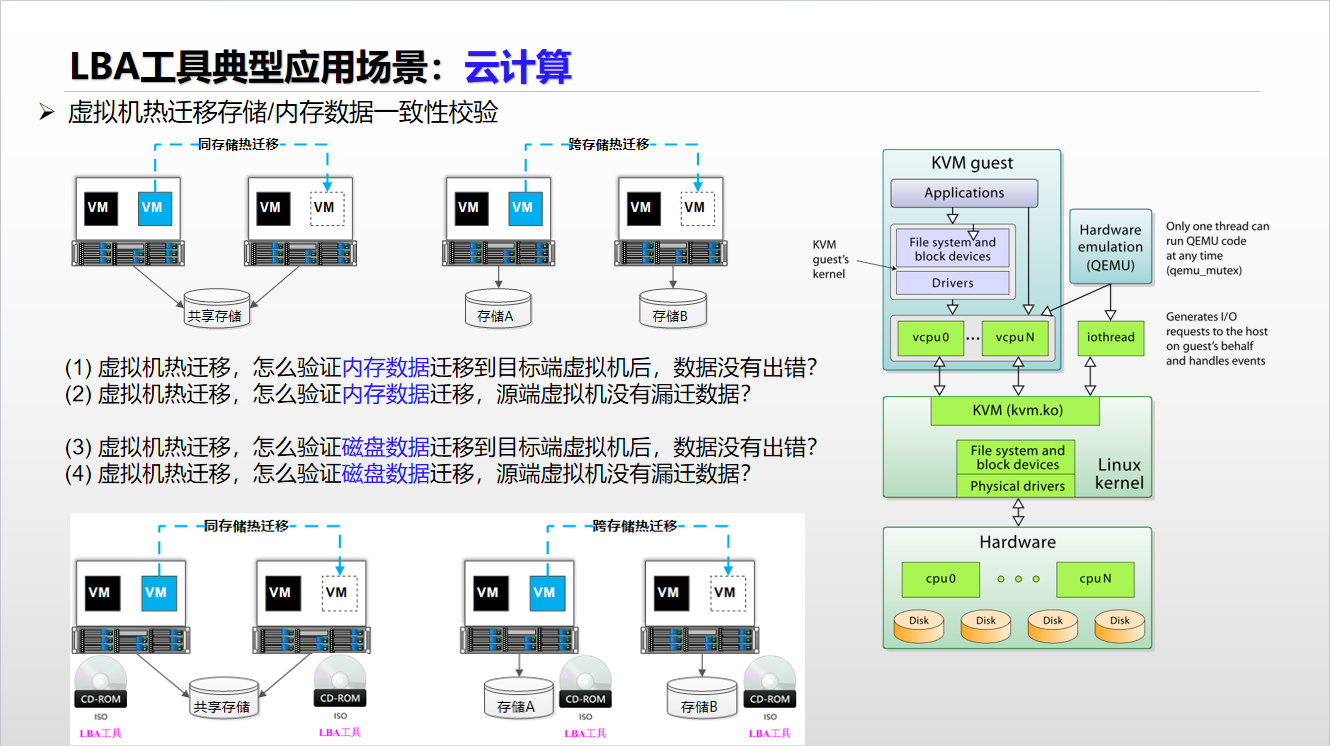Click the KVM guest heading
The width and height of the screenshot is (1330, 746).
click(972, 163)
